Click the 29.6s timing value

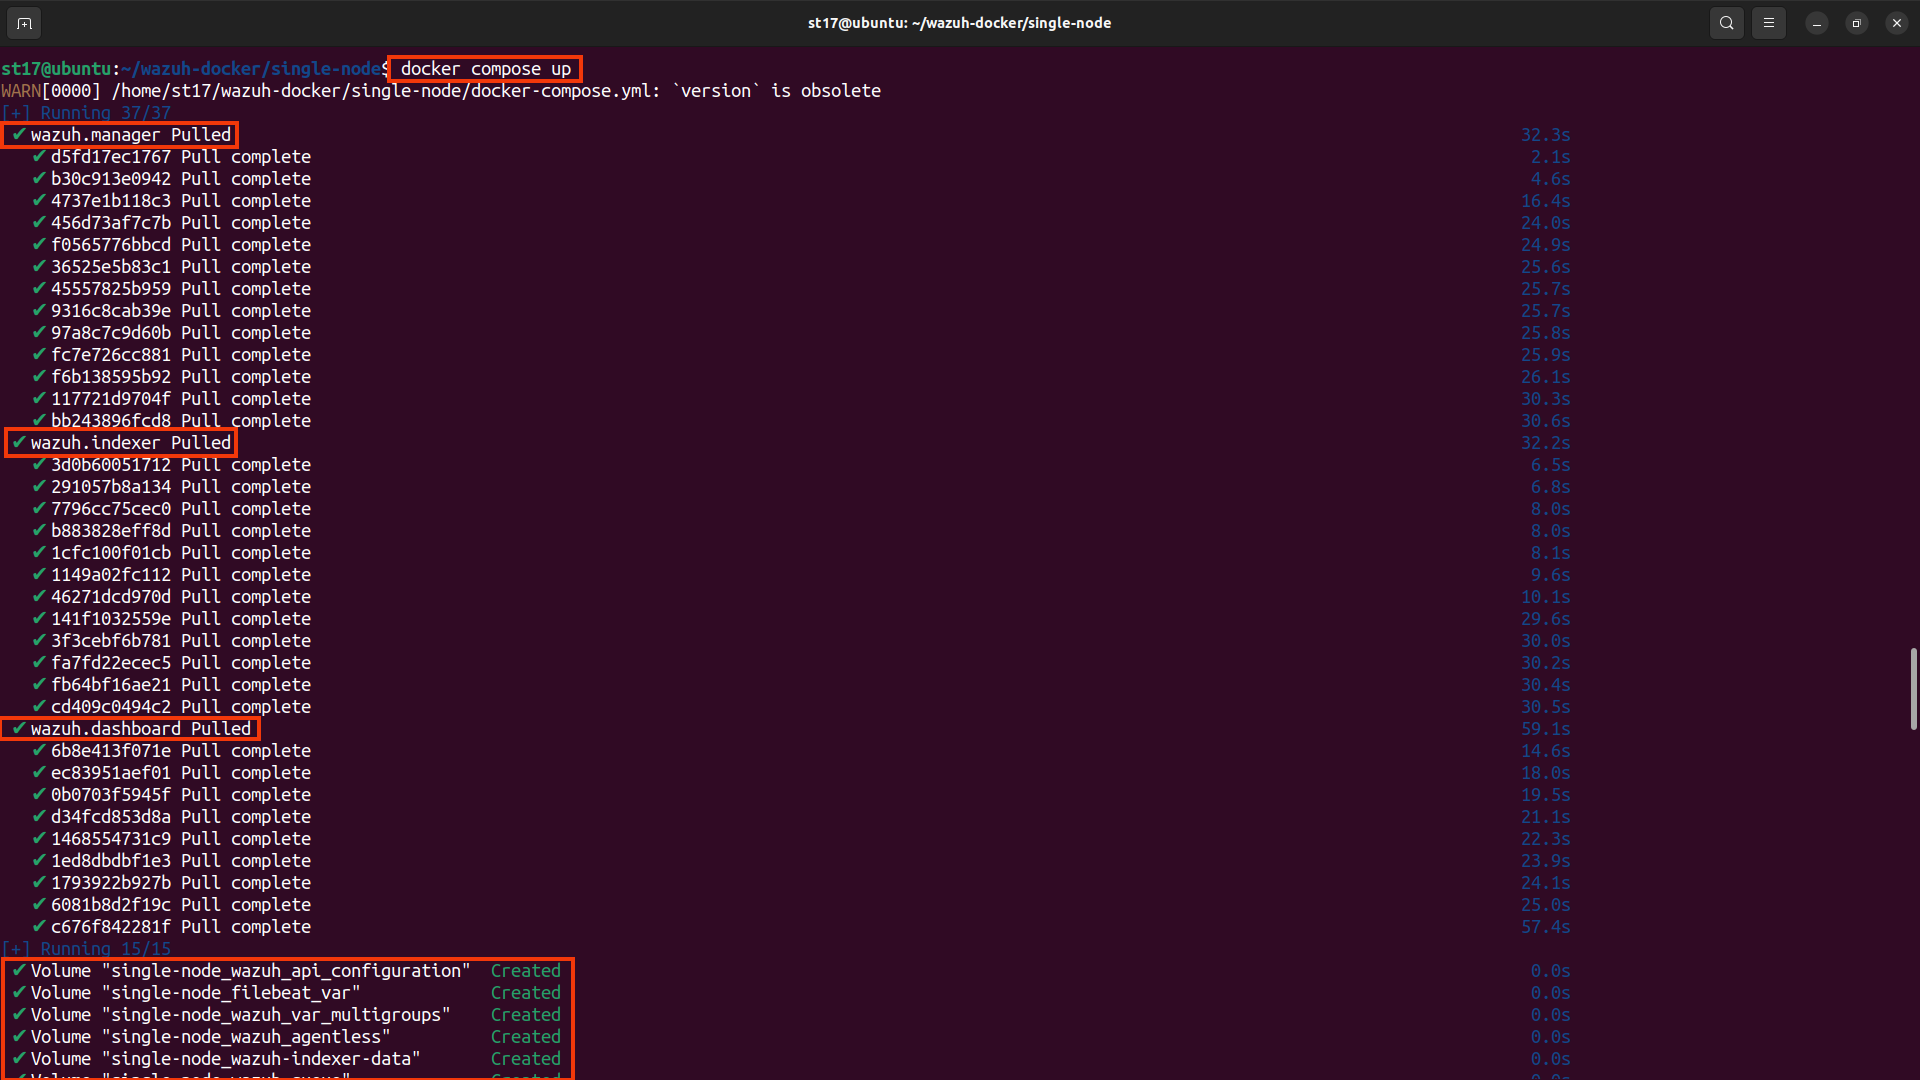1546,619
